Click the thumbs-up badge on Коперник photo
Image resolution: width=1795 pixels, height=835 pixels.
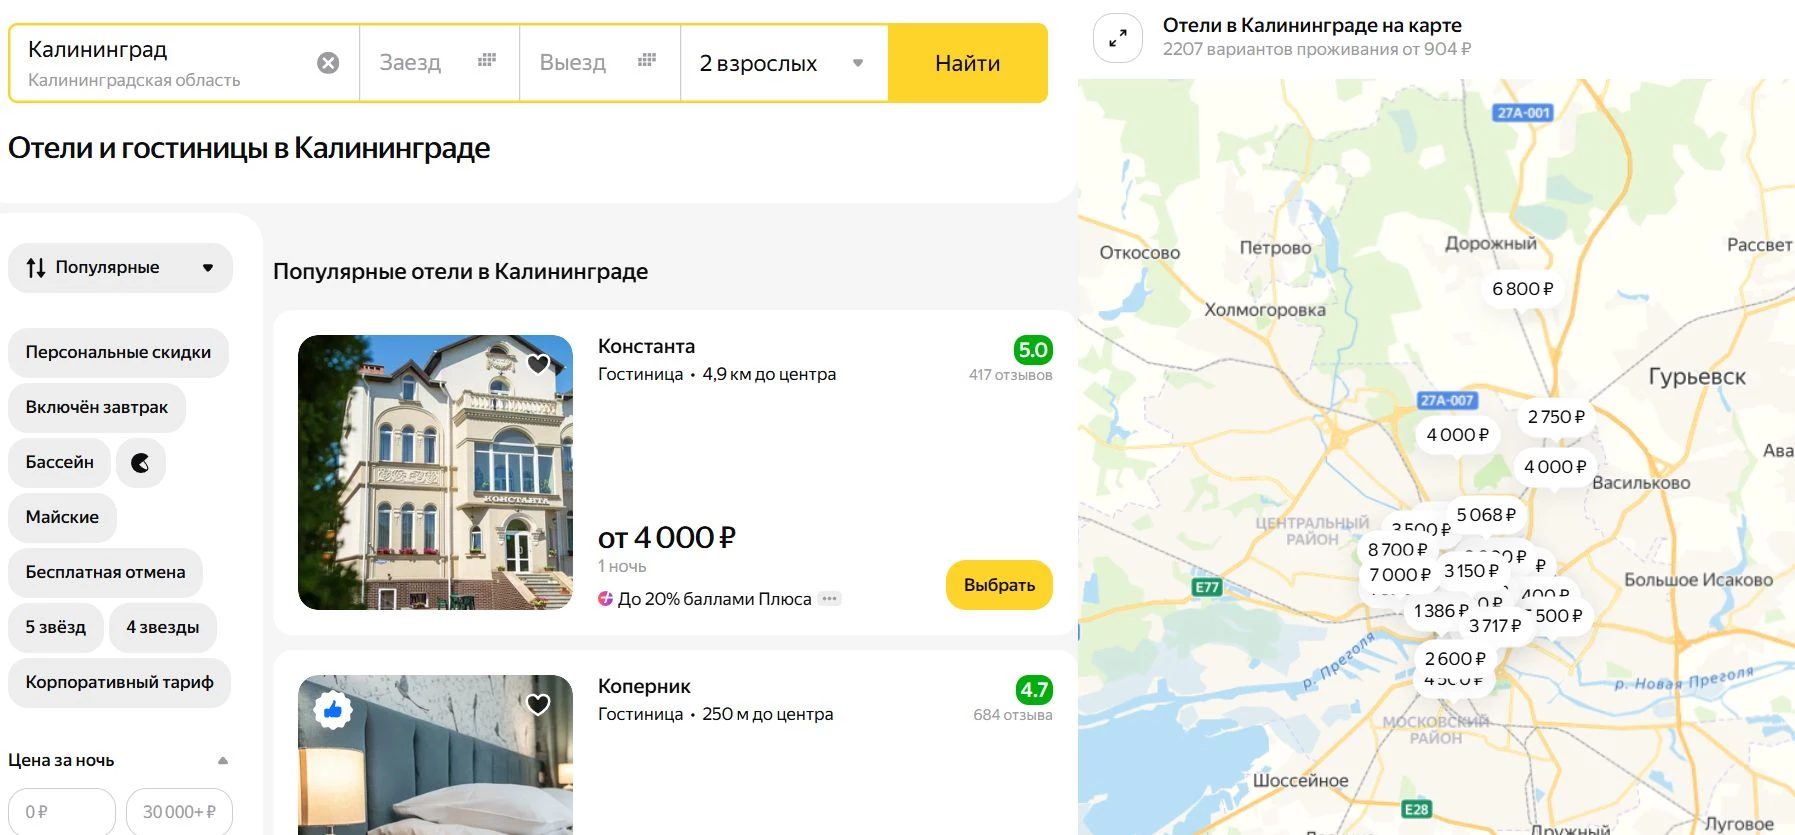point(333,710)
